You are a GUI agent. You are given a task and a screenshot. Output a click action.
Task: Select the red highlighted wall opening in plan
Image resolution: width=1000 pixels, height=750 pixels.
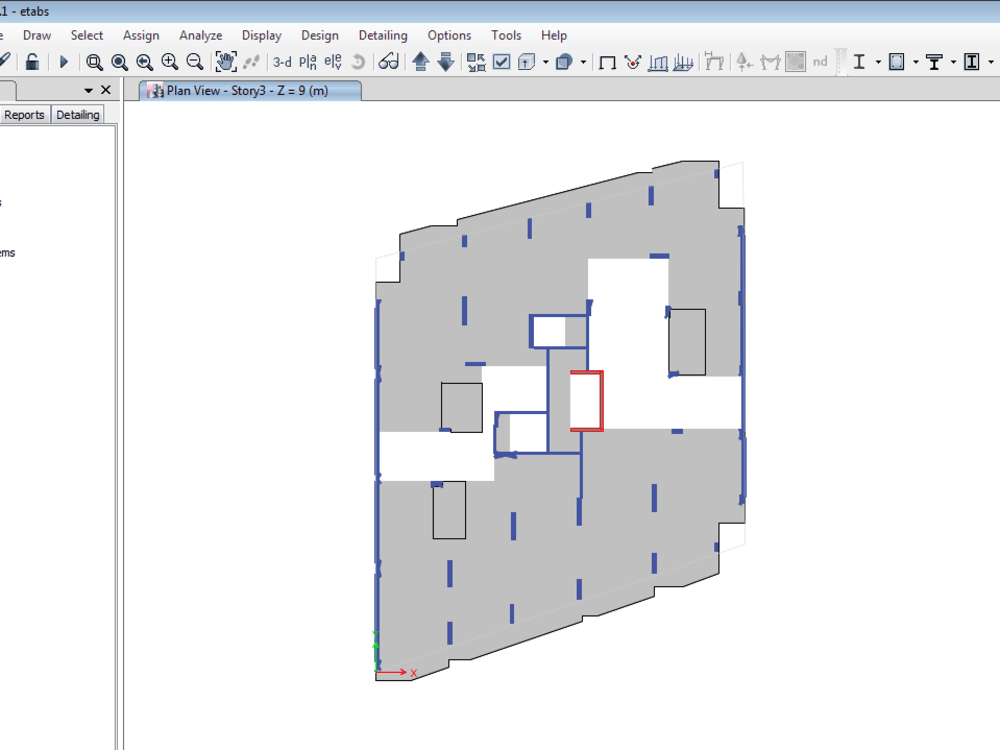tap(586, 401)
